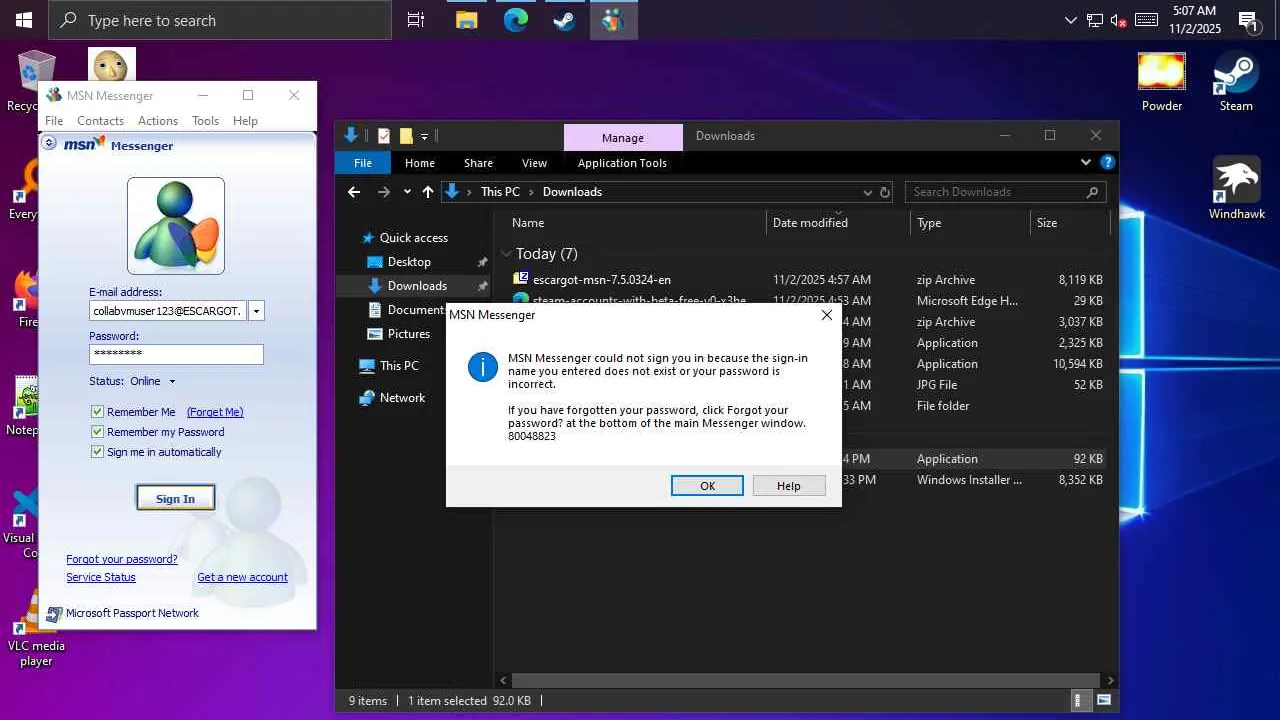
Task: Open the notification center icon
Action: pyautogui.click(x=1248, y=20)
